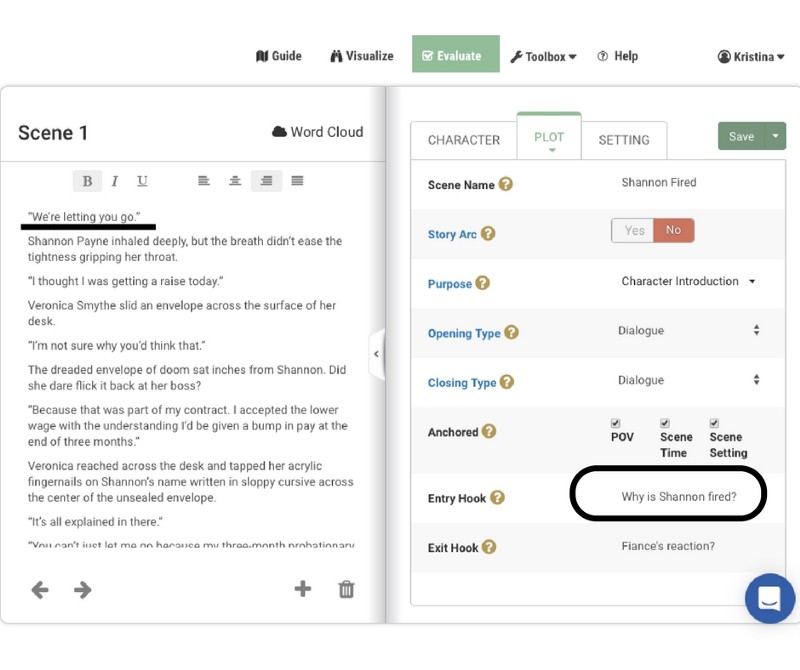Open the chat support bubble

pos(769,598)
